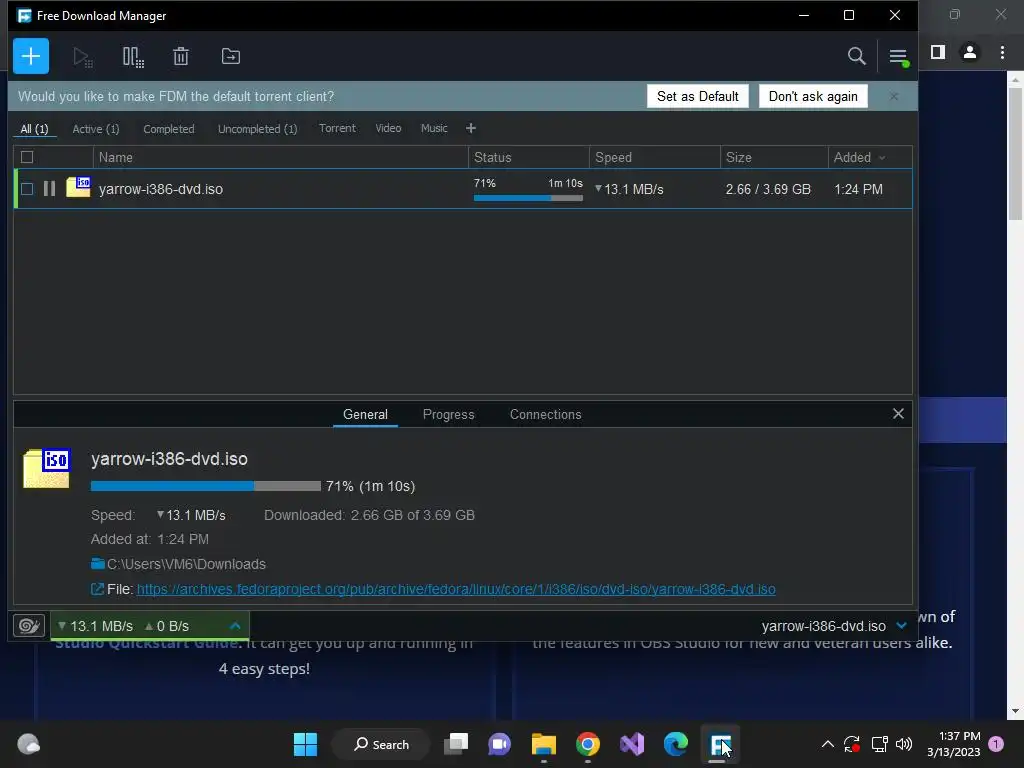Viewport: 1024px width, 768px height.
Task: Select the Torrent filter tab
Action: coord(337,128)
